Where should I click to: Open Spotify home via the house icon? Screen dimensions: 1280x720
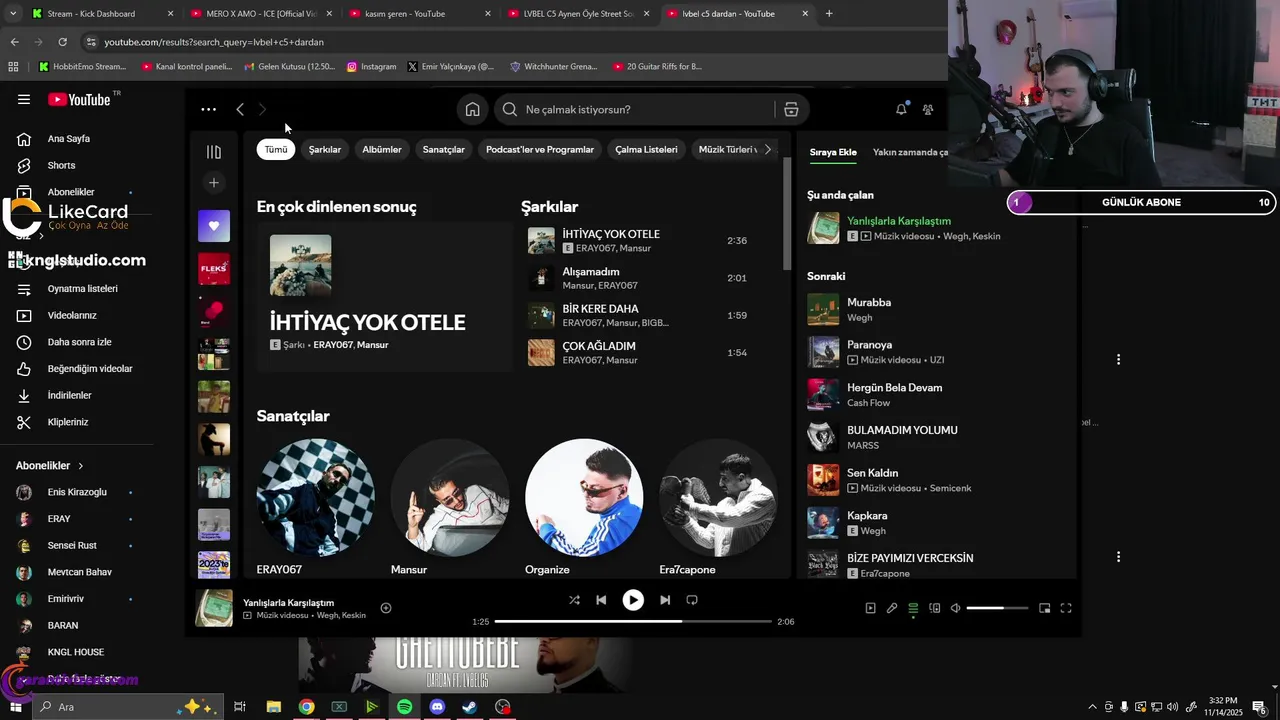pos(472,109)
